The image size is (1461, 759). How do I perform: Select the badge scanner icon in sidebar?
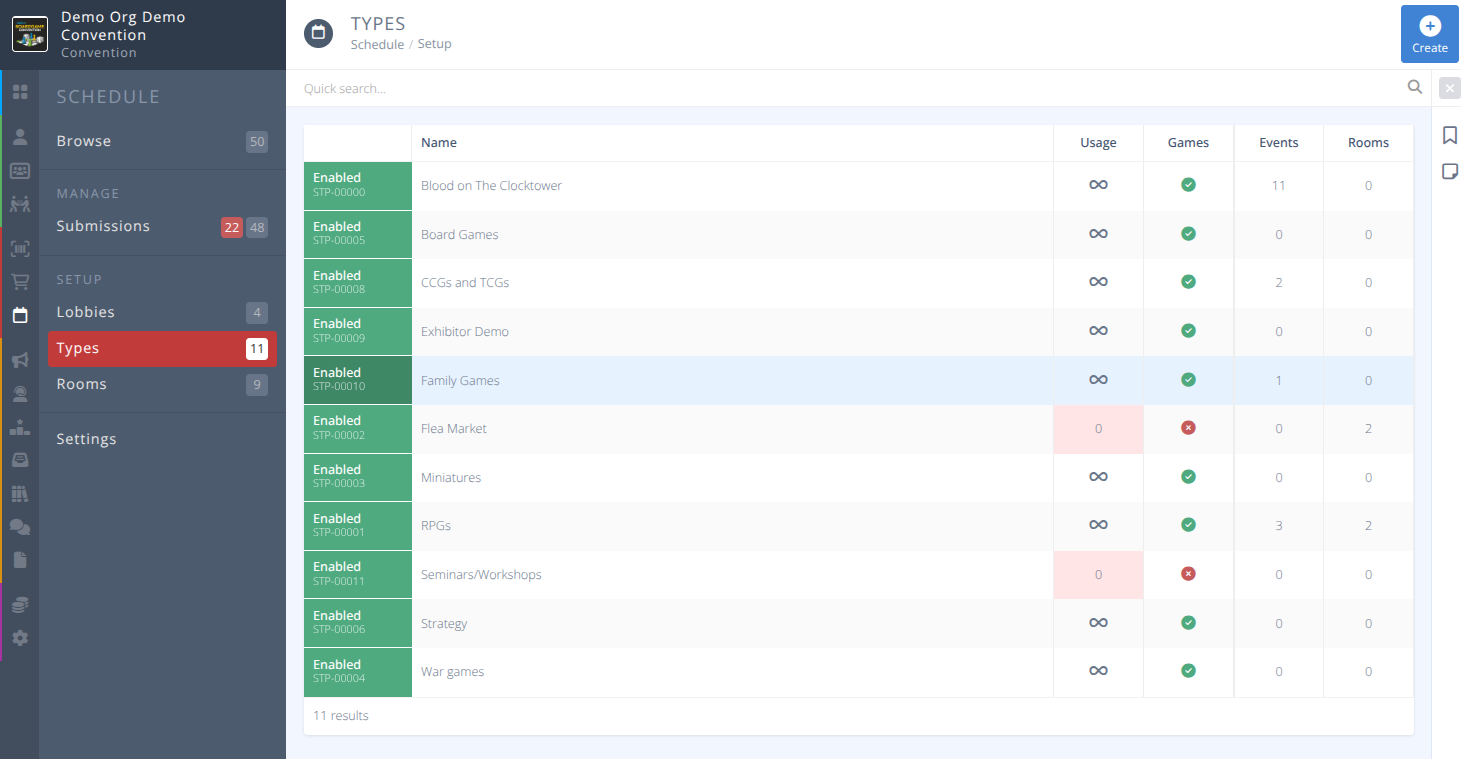[x=20, y=248]
